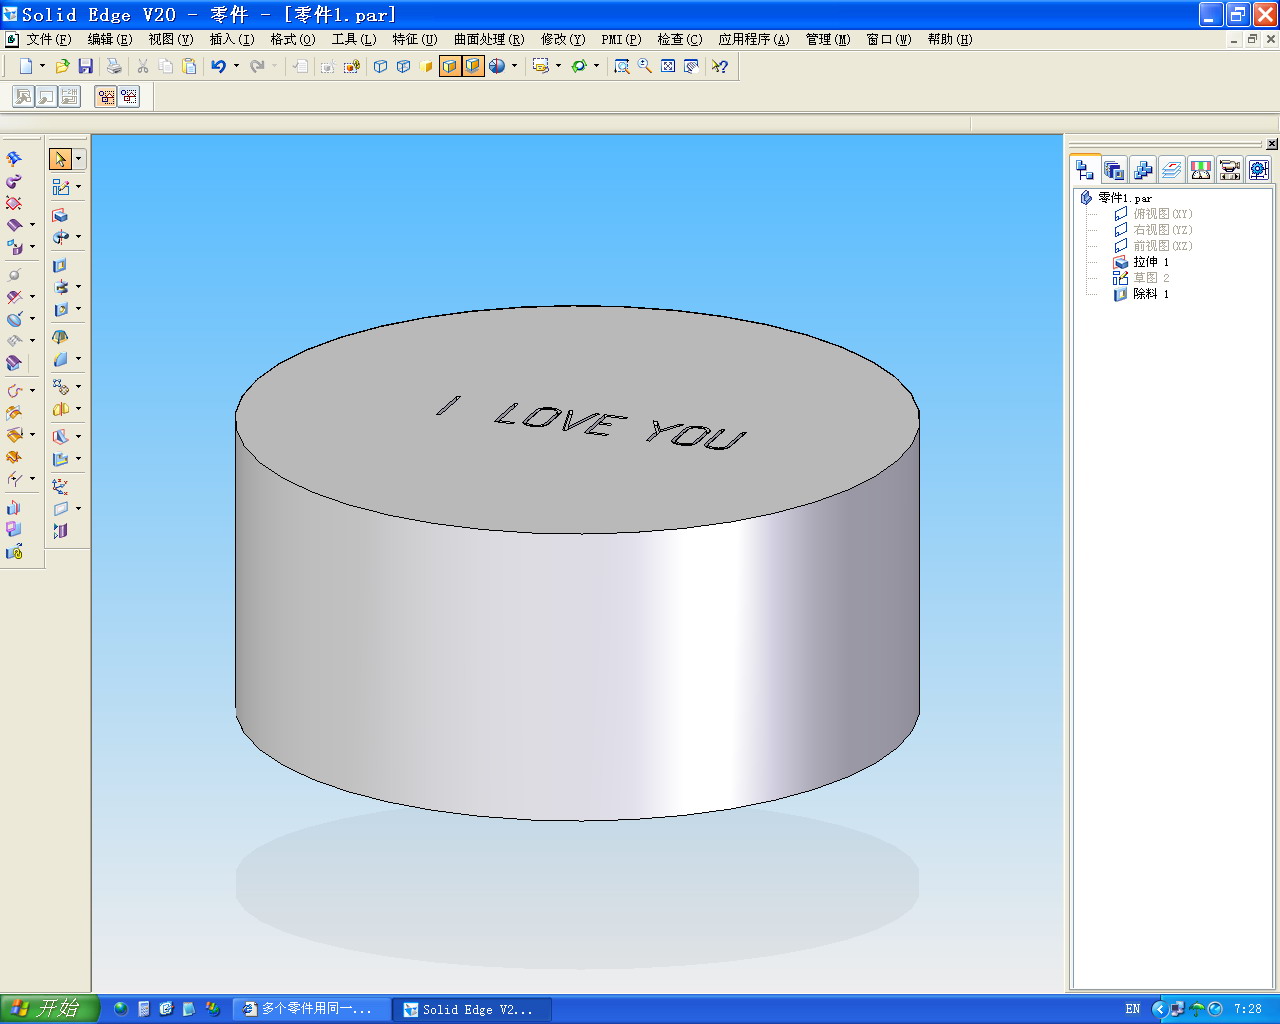Select the Mirror Copy Feature tool
The height and width of the screenshot is (1024, 1280).
pos(60,409)
